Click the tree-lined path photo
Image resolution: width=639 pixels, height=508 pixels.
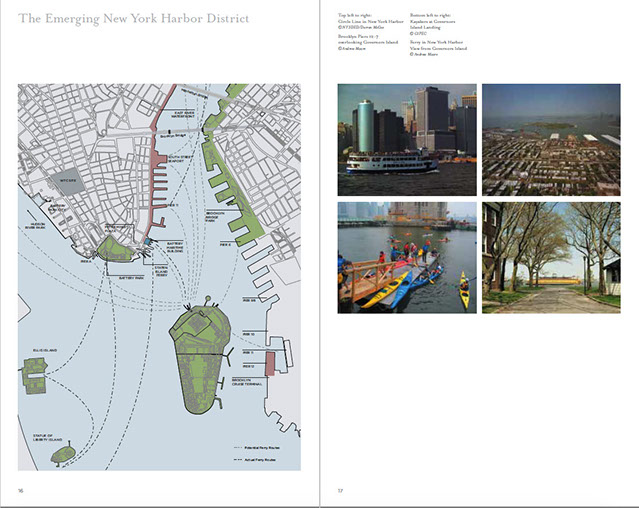pyautogui.click(x=550, y=257)
